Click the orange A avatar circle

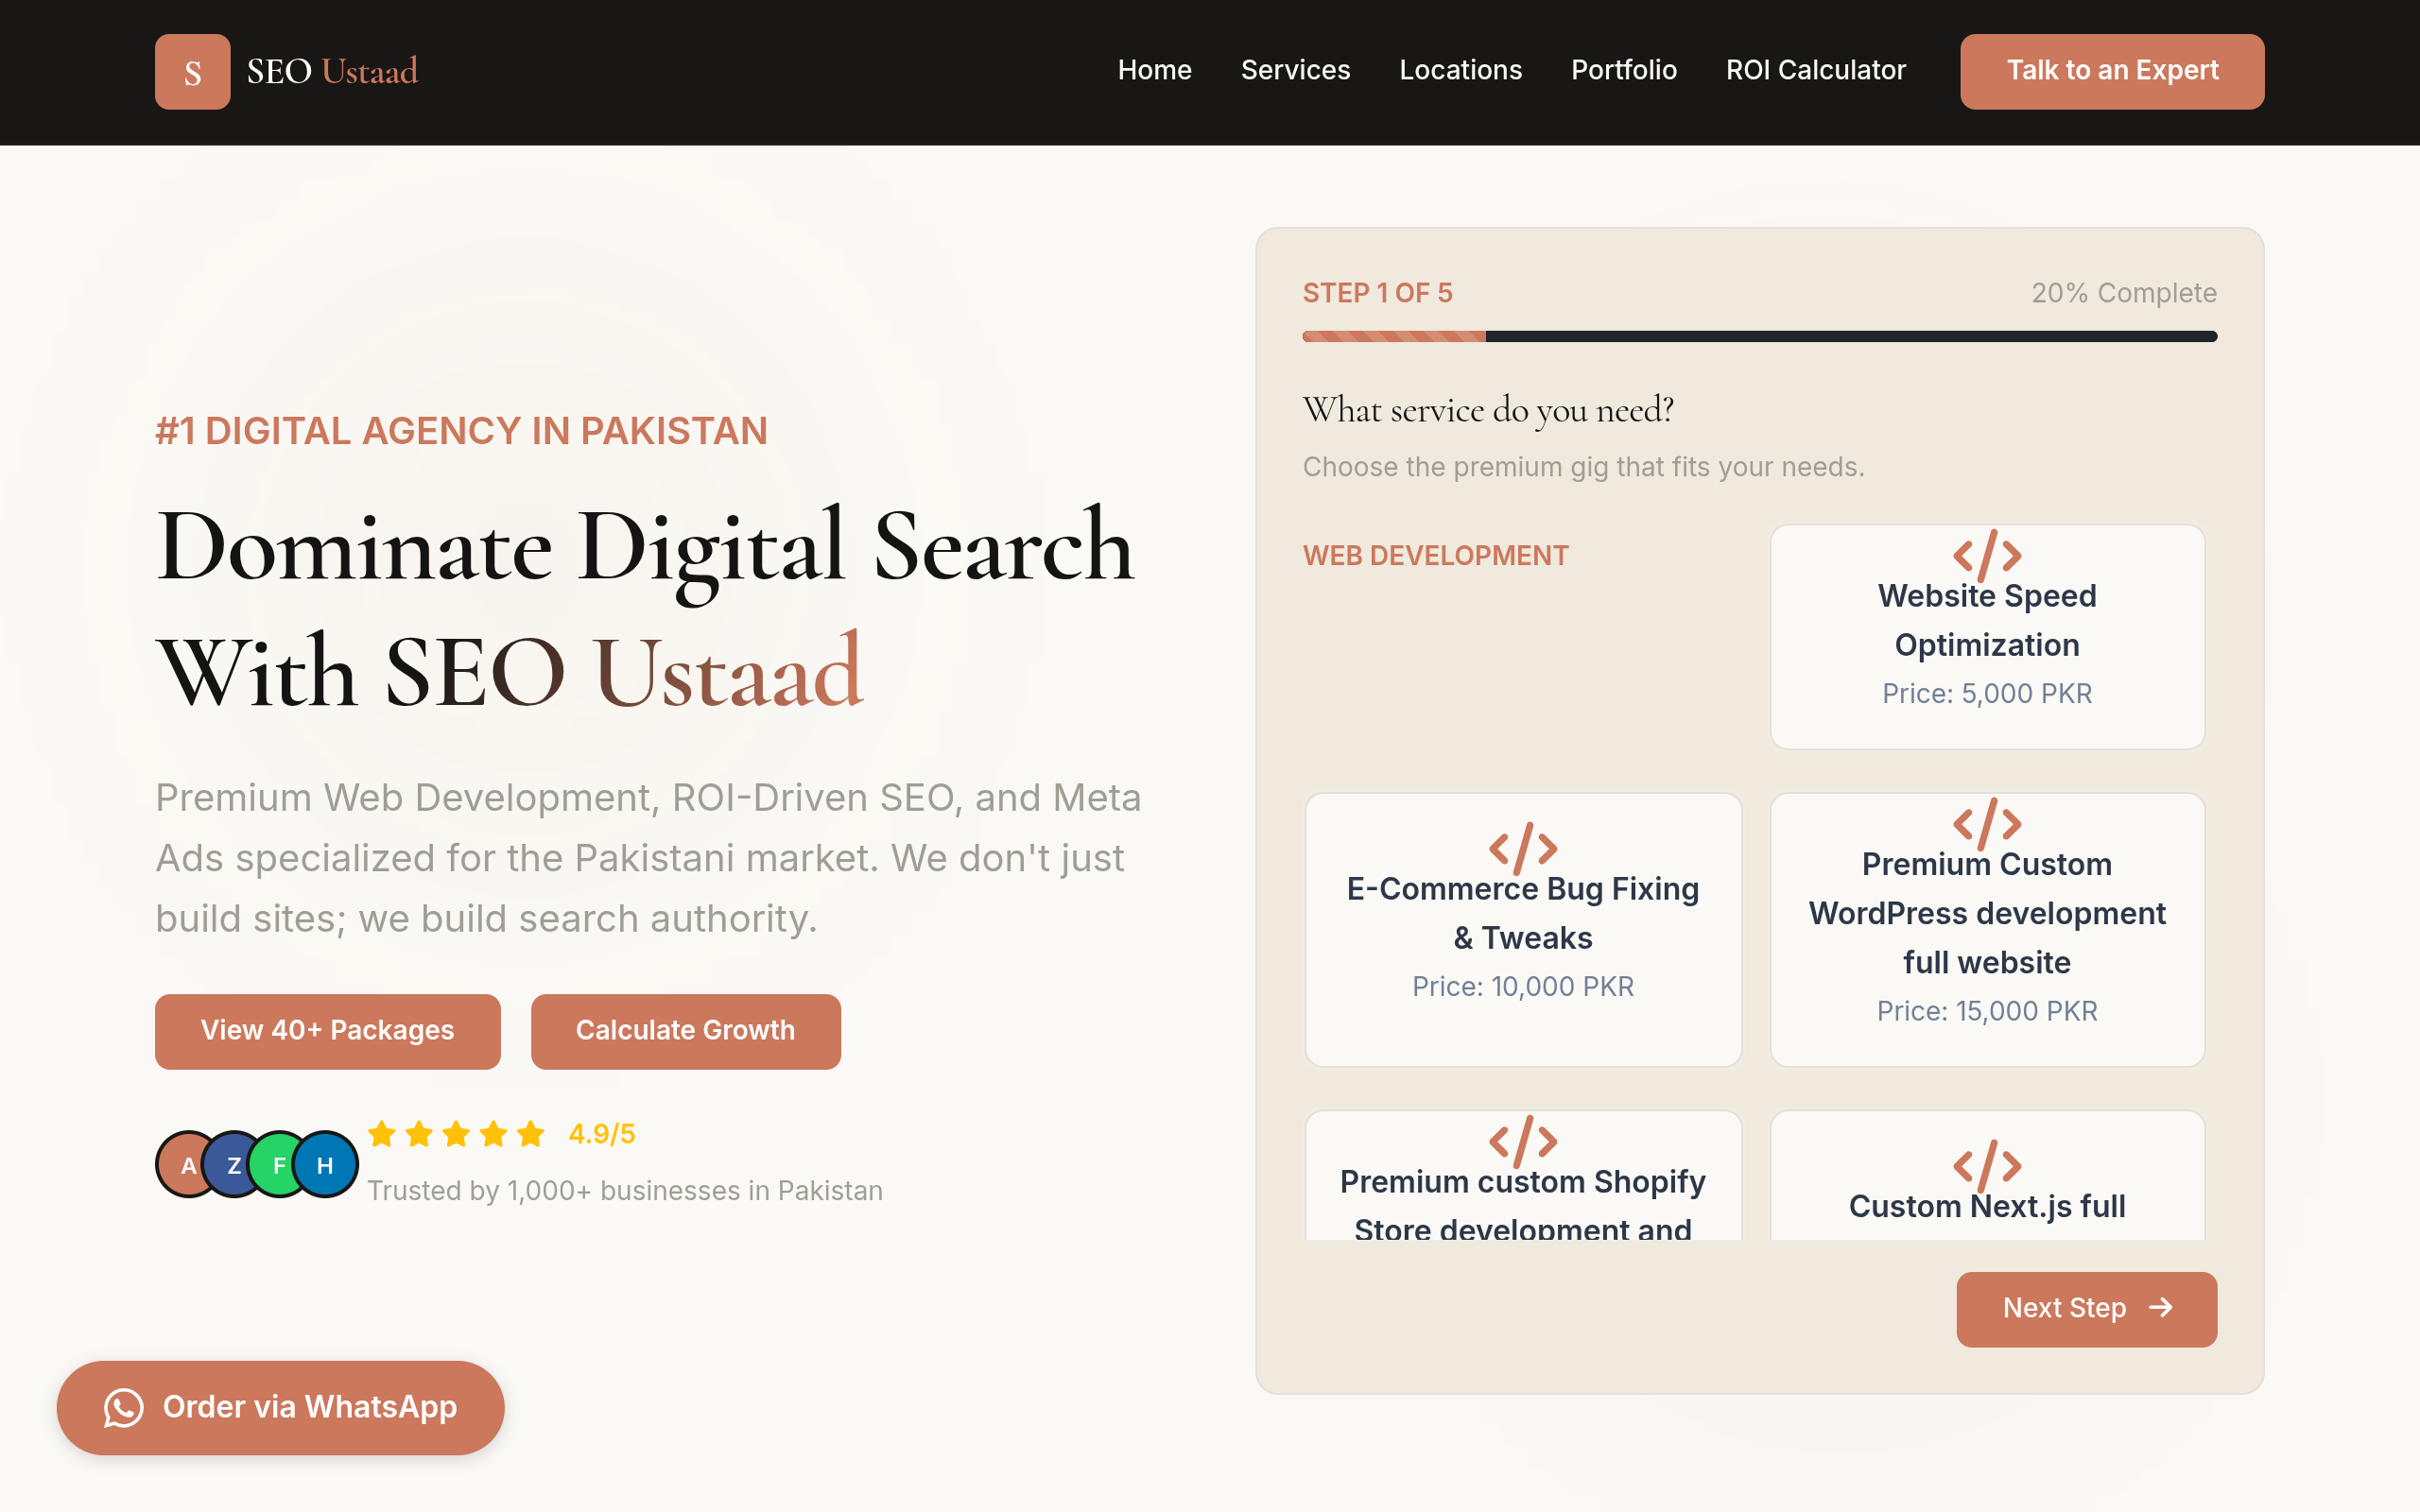pos(188,1165)
